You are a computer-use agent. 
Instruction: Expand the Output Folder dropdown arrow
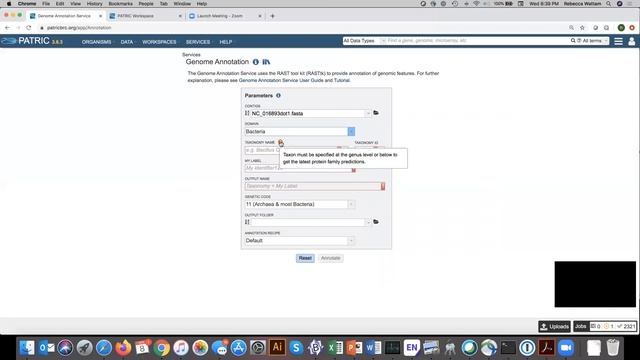[x=368, y=222]
